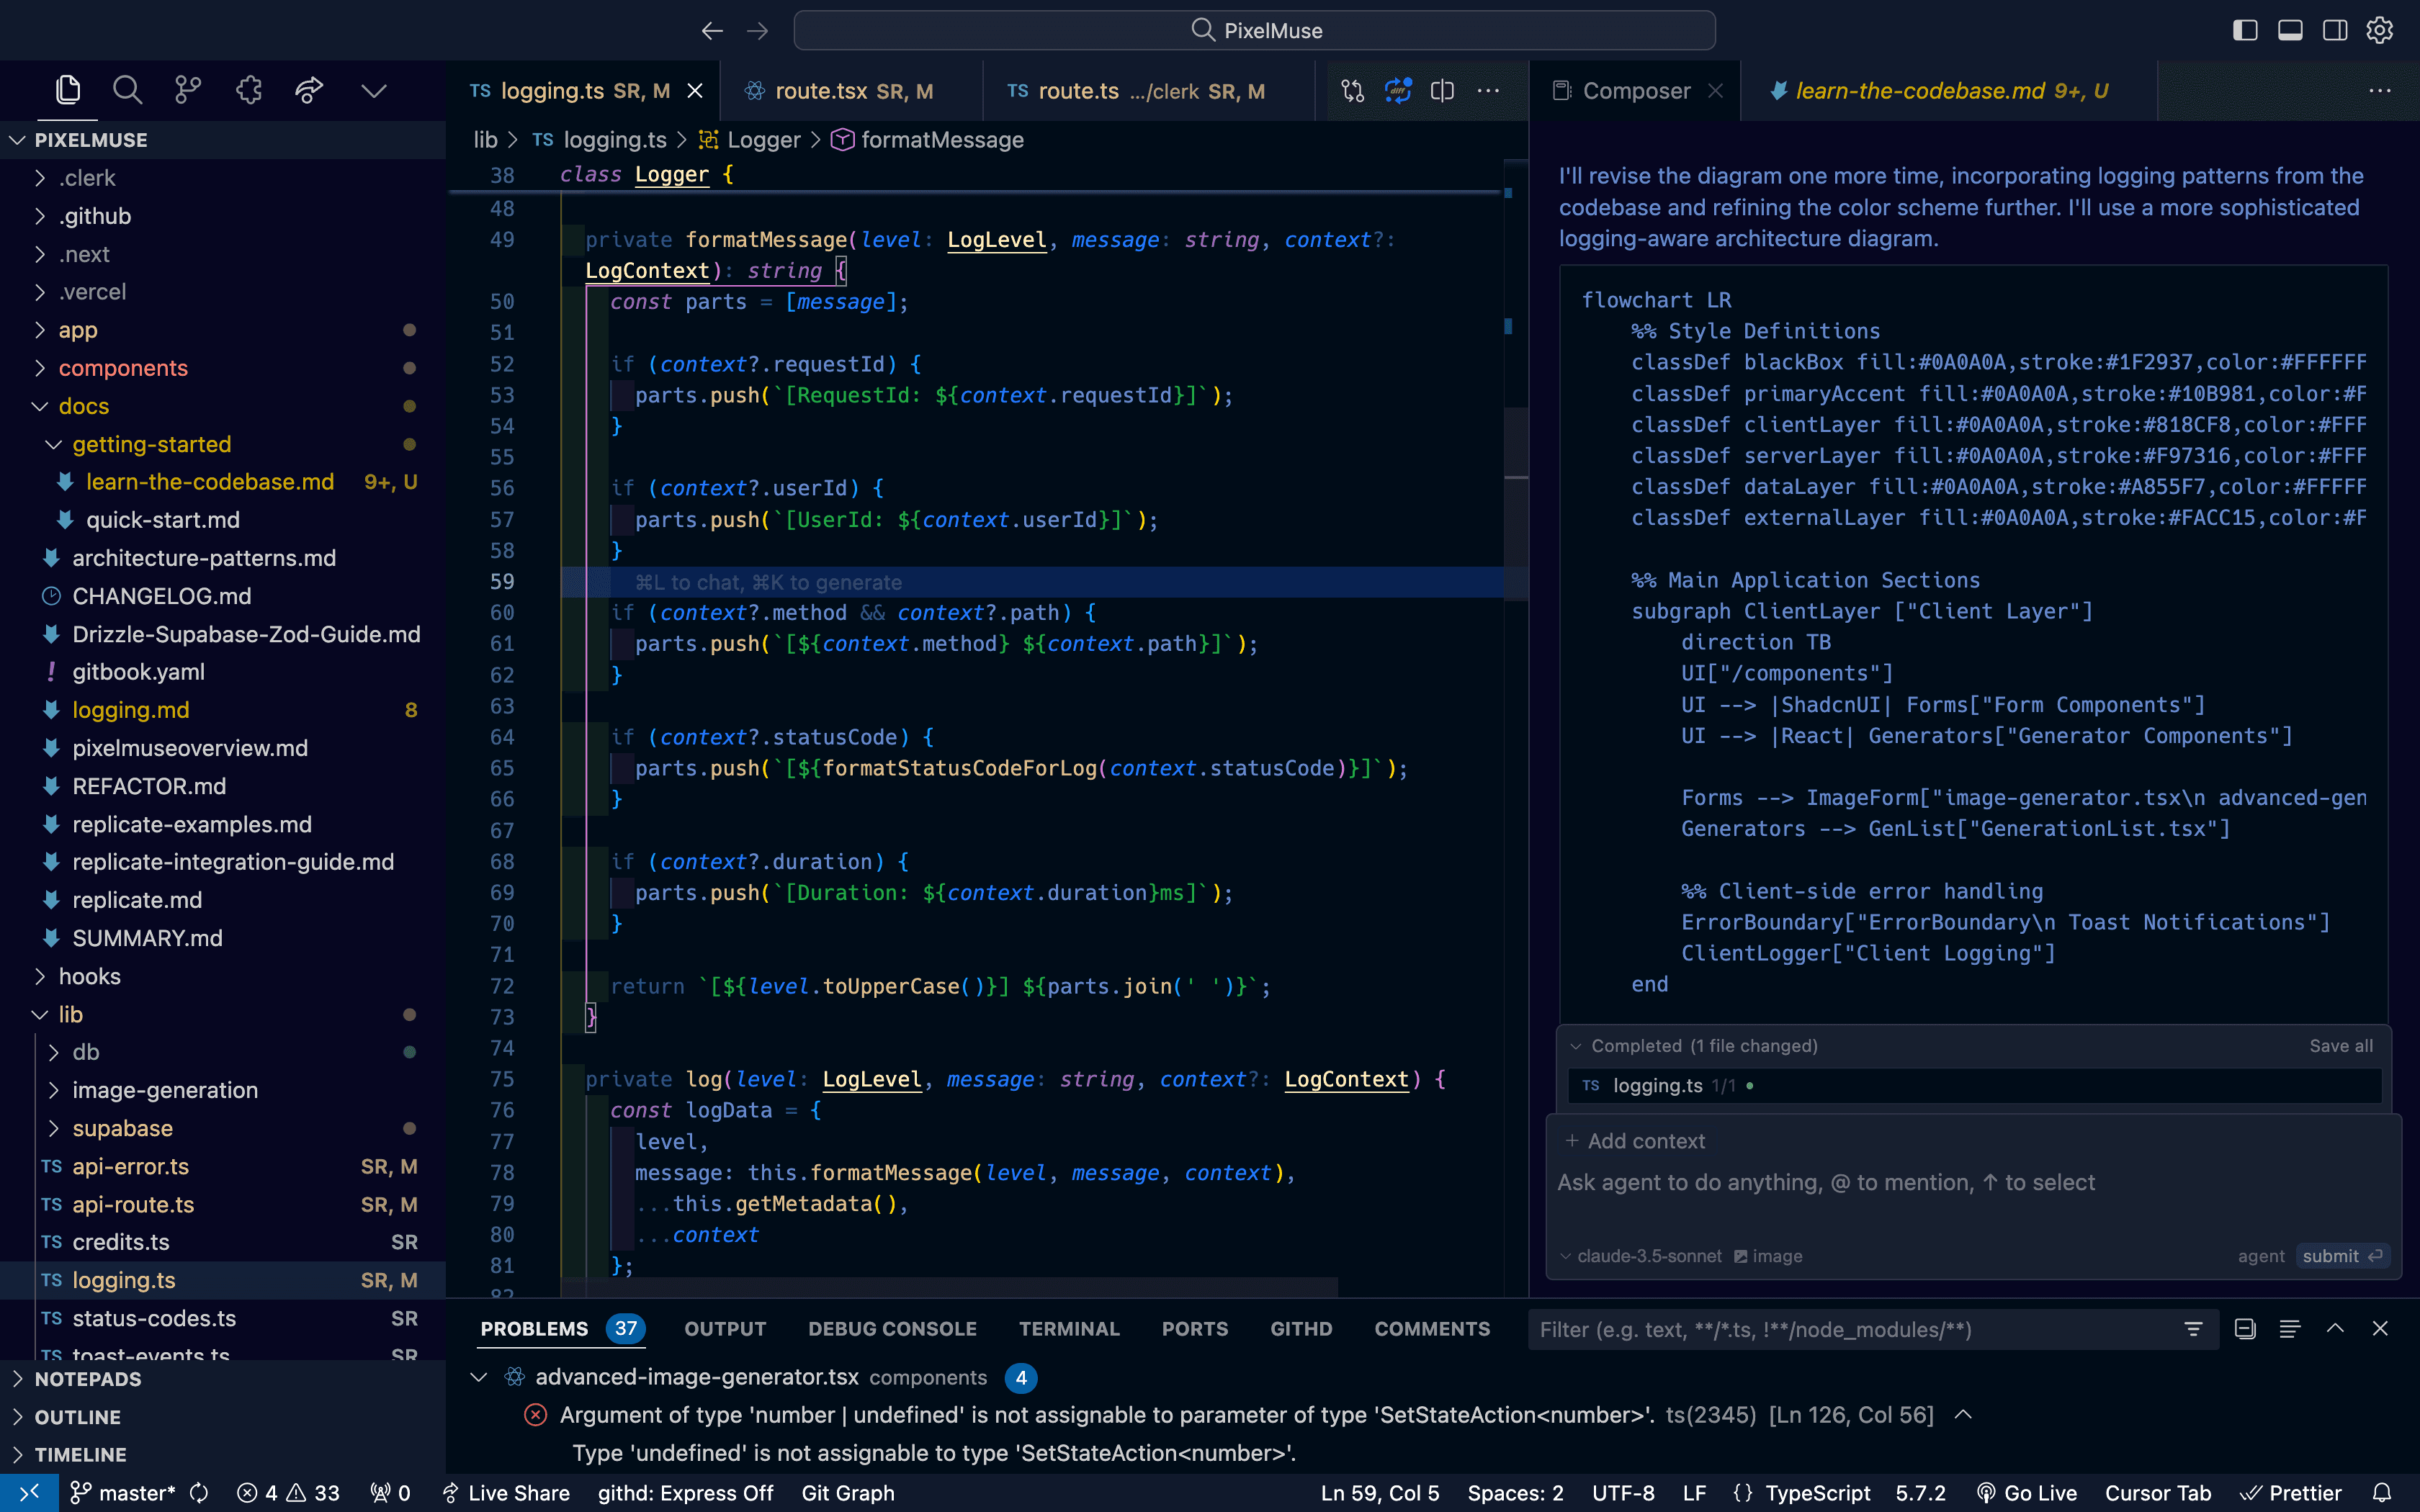Open notifications bell in status bar
This screenshot has width=2420, height=1512.
tap(2382, 1493)
